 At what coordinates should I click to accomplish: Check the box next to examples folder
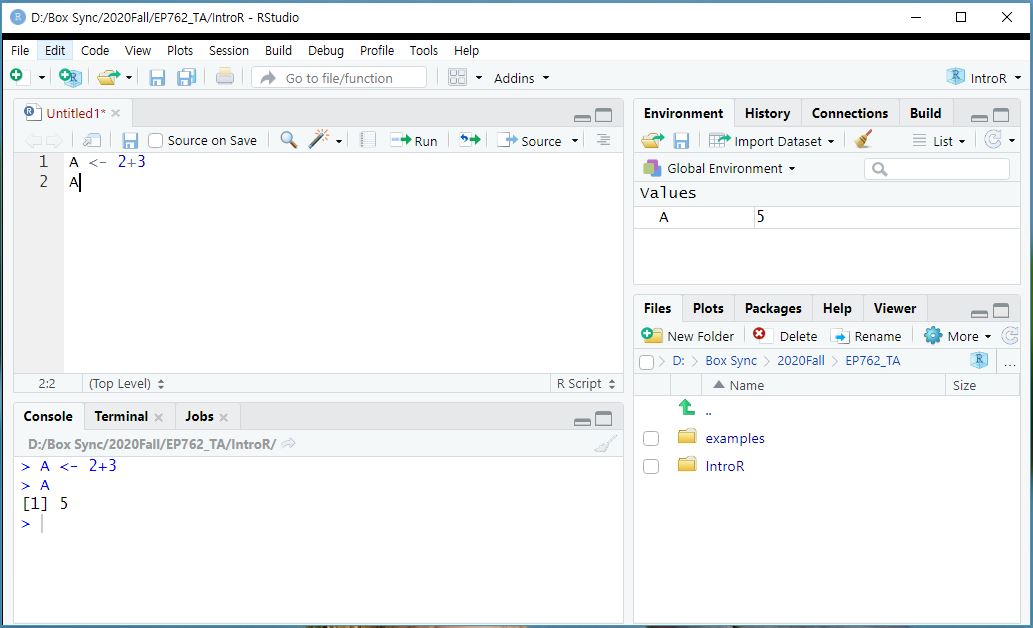pos(651,438)
